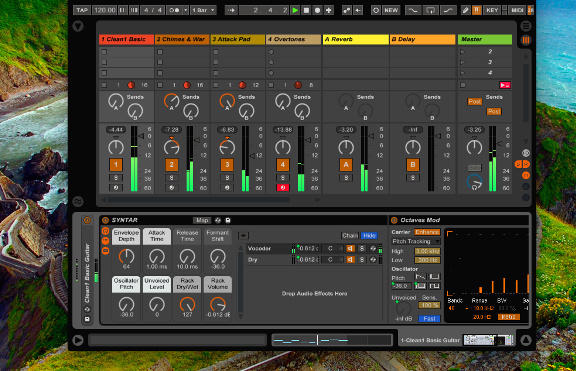Image resolution: width=576 pixels, height=371 pixels.
Task: Click track 1 Send A knob
Action: (116, 101)
